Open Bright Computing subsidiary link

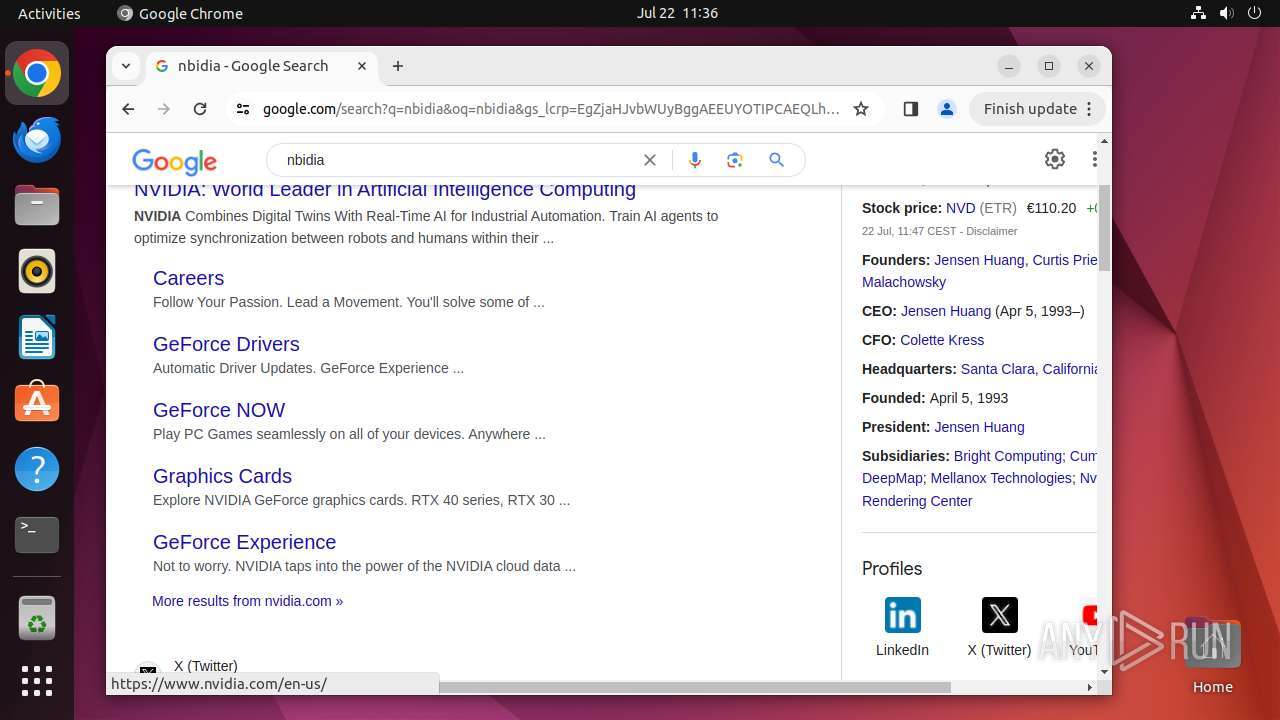pos(1008,456)
